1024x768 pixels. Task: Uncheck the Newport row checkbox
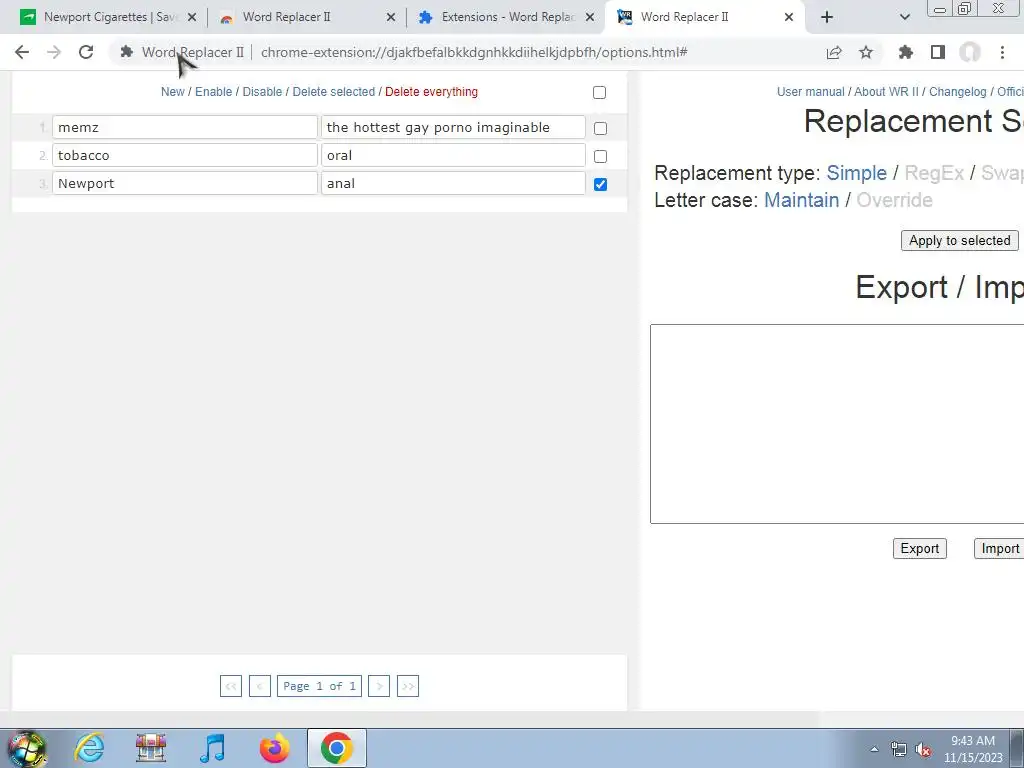600,185
